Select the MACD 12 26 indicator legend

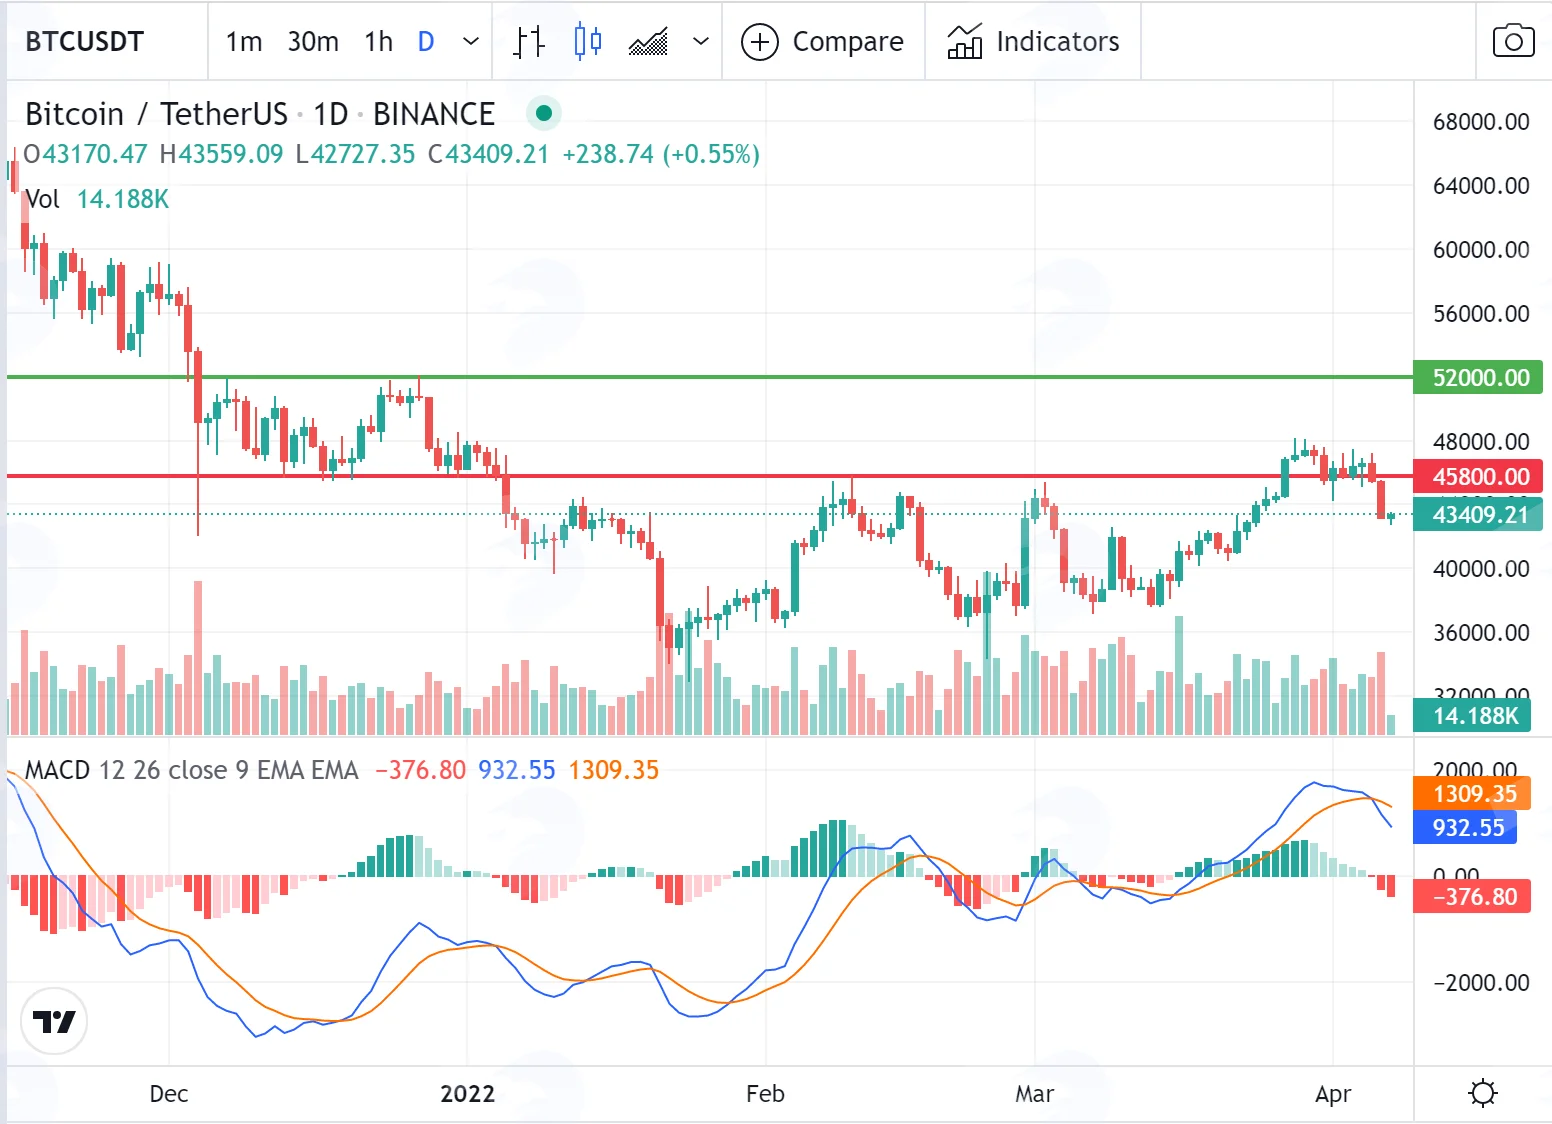192,770
